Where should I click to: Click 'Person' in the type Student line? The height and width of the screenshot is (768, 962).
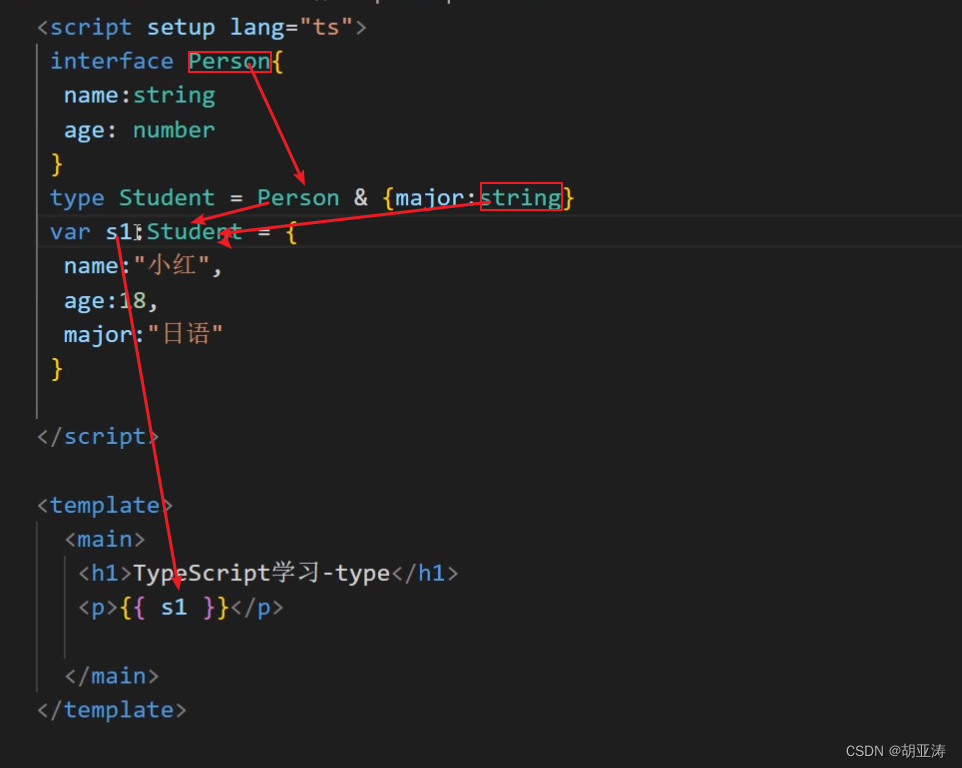[x=298, y=198]
